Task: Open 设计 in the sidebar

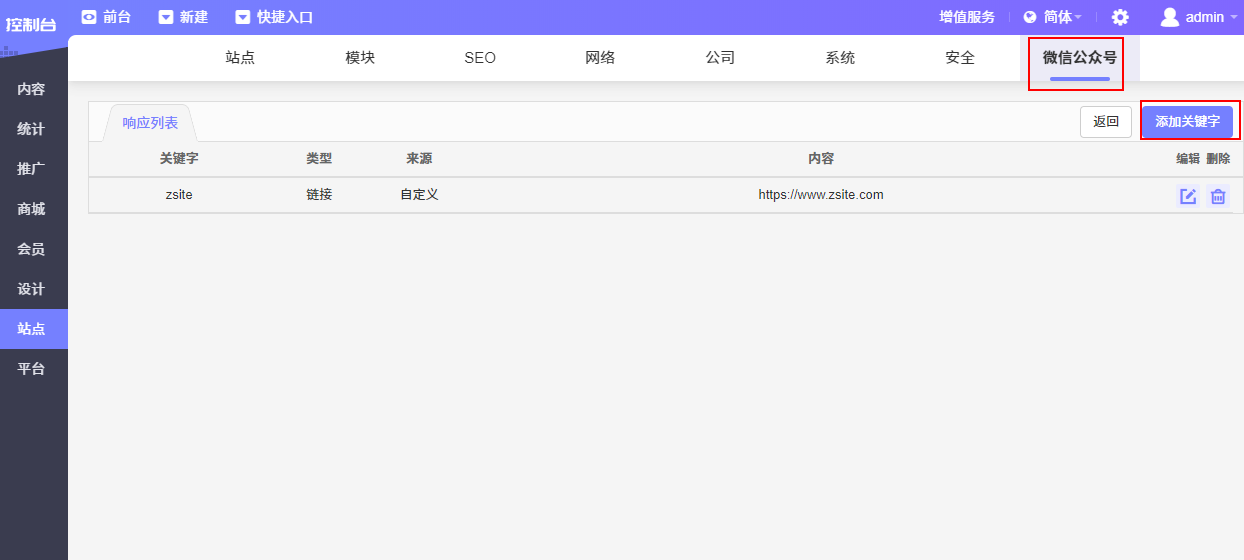Action: click(x=32, y=289)
